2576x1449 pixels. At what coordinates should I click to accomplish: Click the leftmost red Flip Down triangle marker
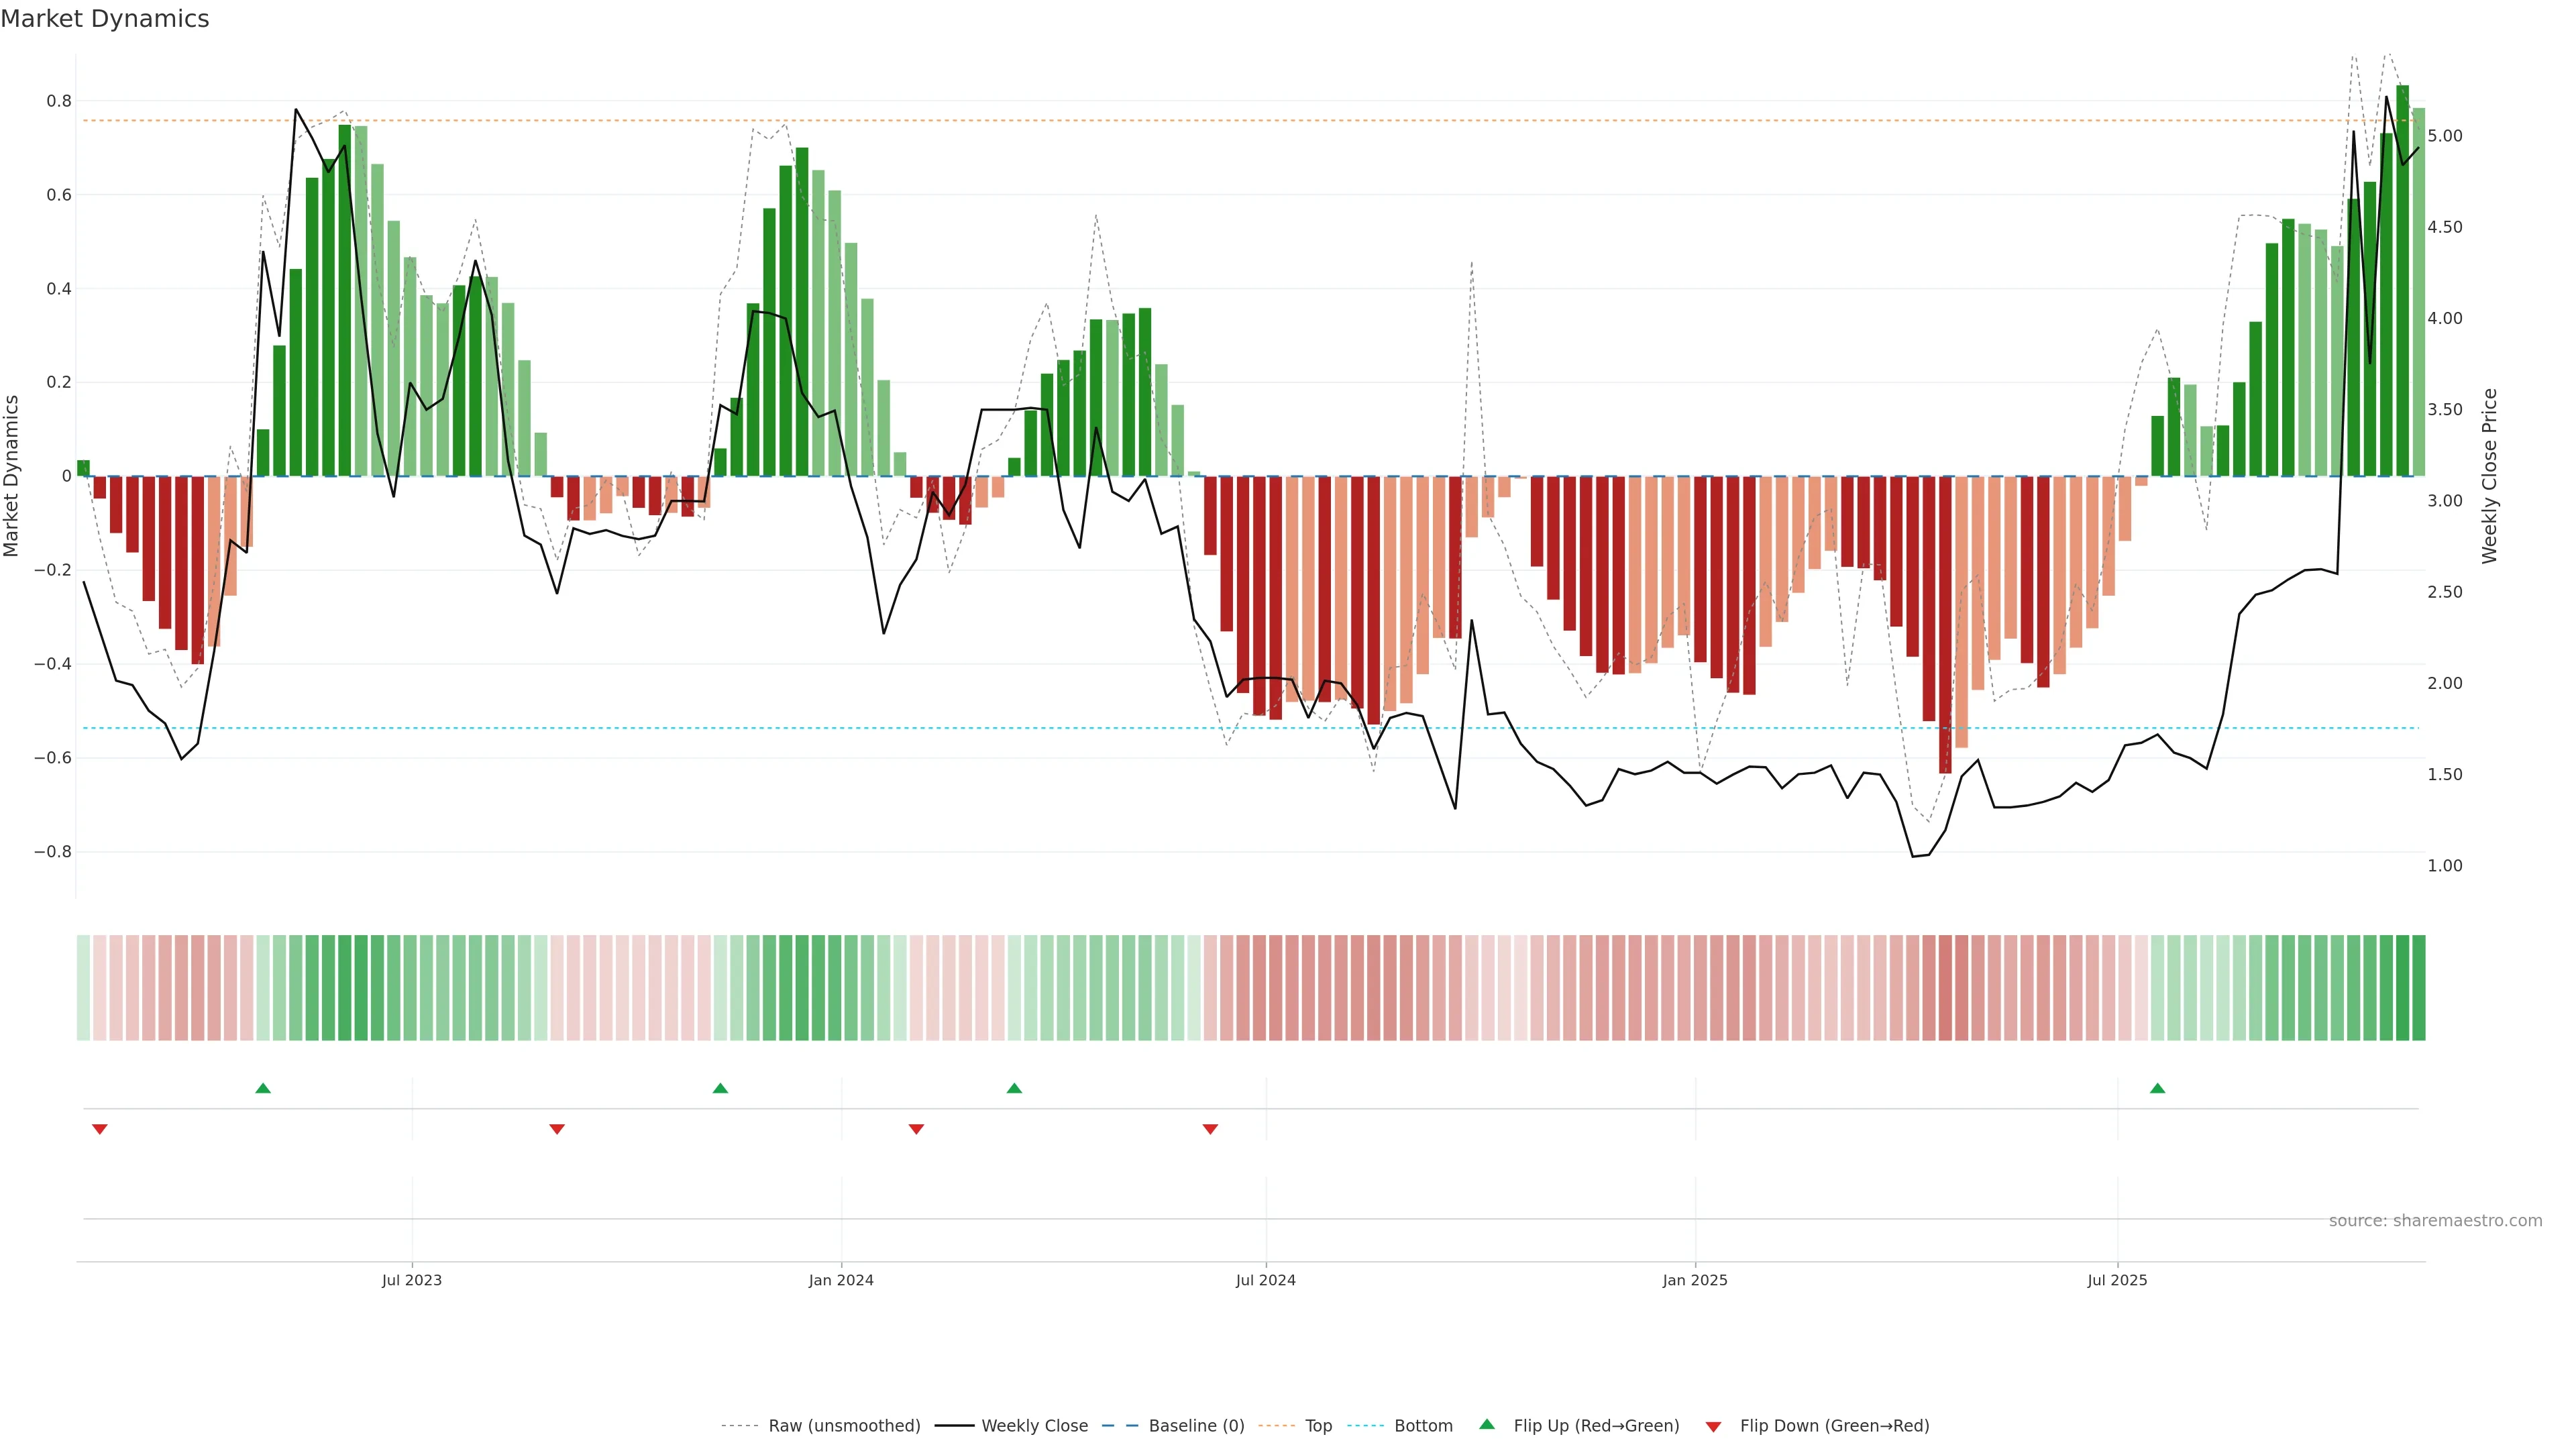100,1129
